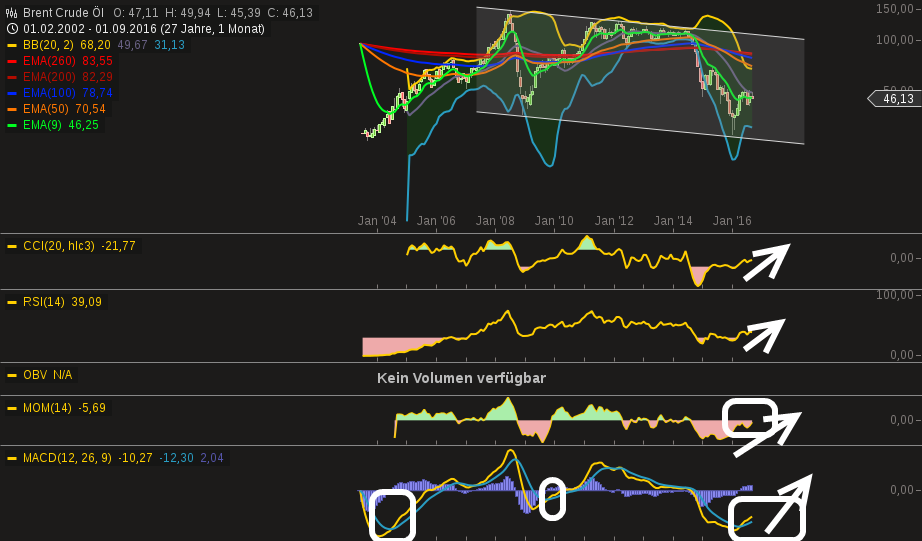Click the EMA(200) 82,29 legend entry
The width and height of the screenshot is (922, 541).
tap(68, 77)
